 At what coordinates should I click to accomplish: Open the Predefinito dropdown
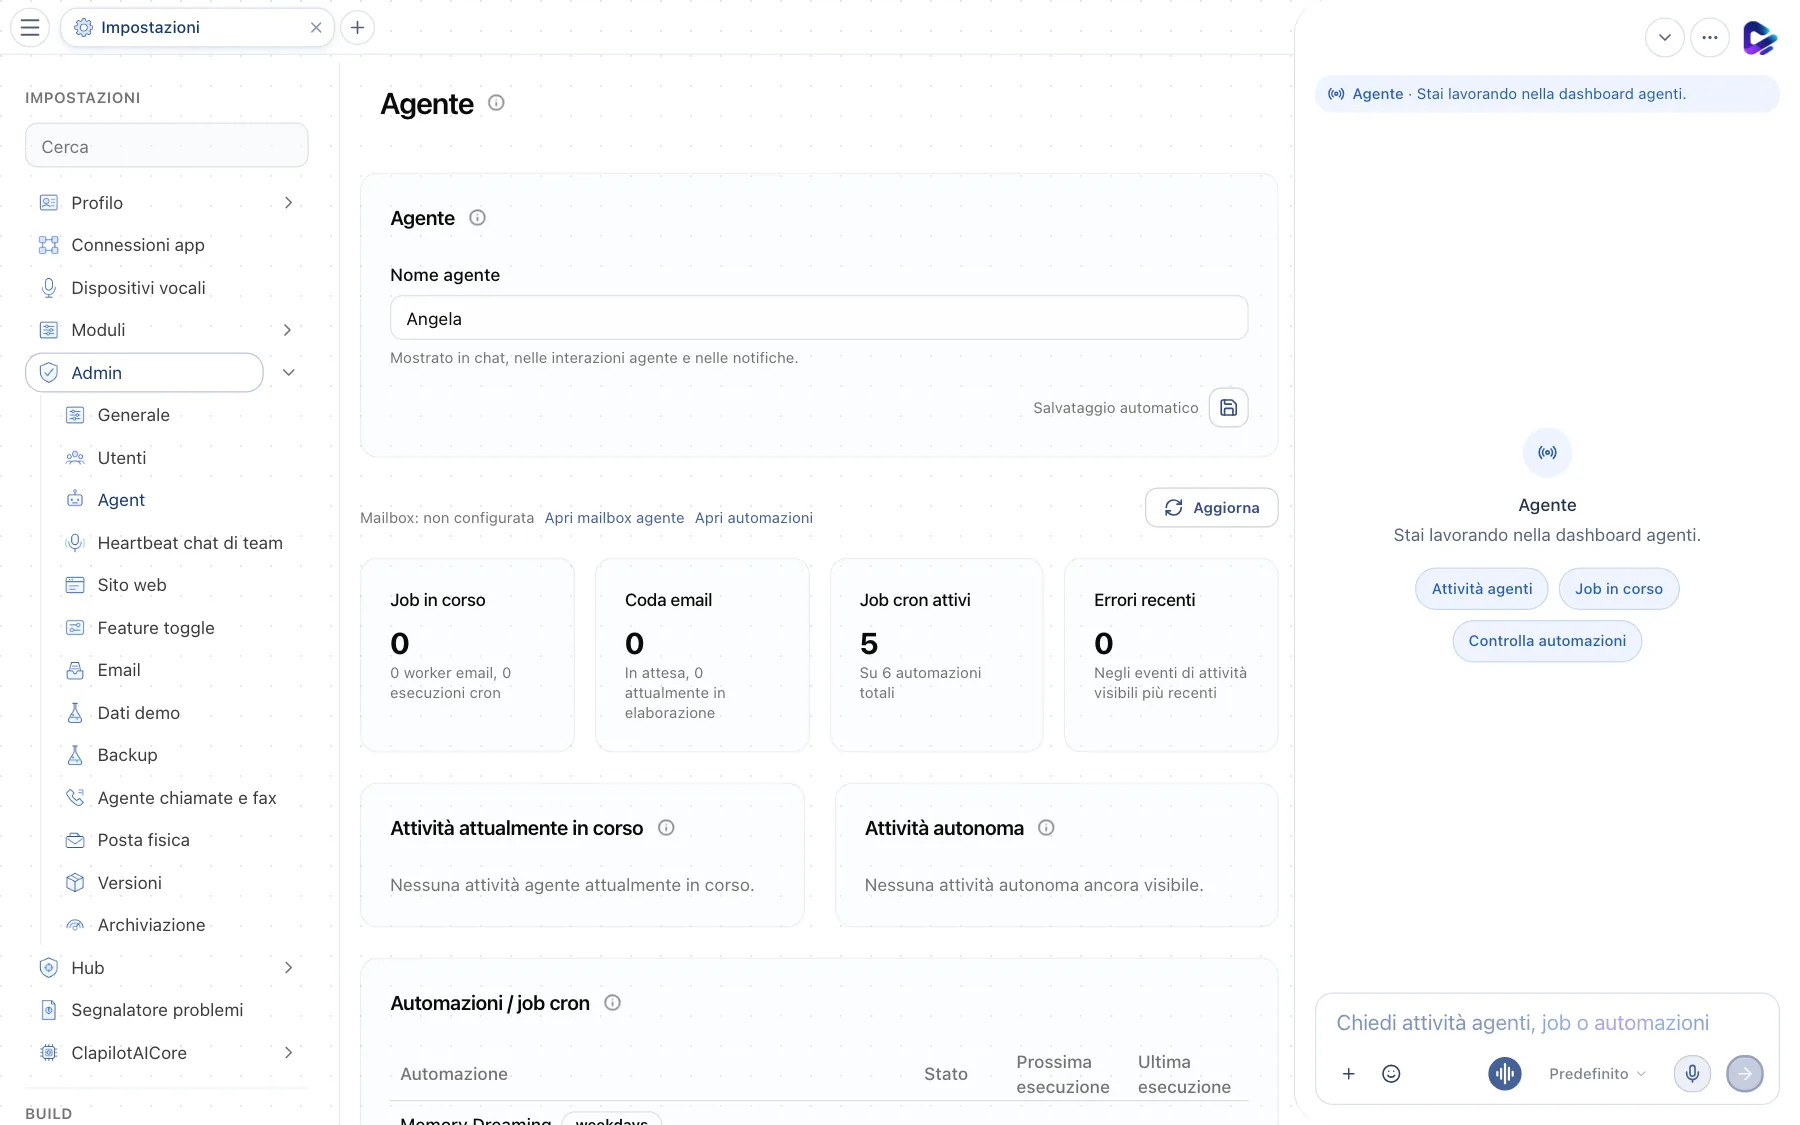pos(1597,1074)
